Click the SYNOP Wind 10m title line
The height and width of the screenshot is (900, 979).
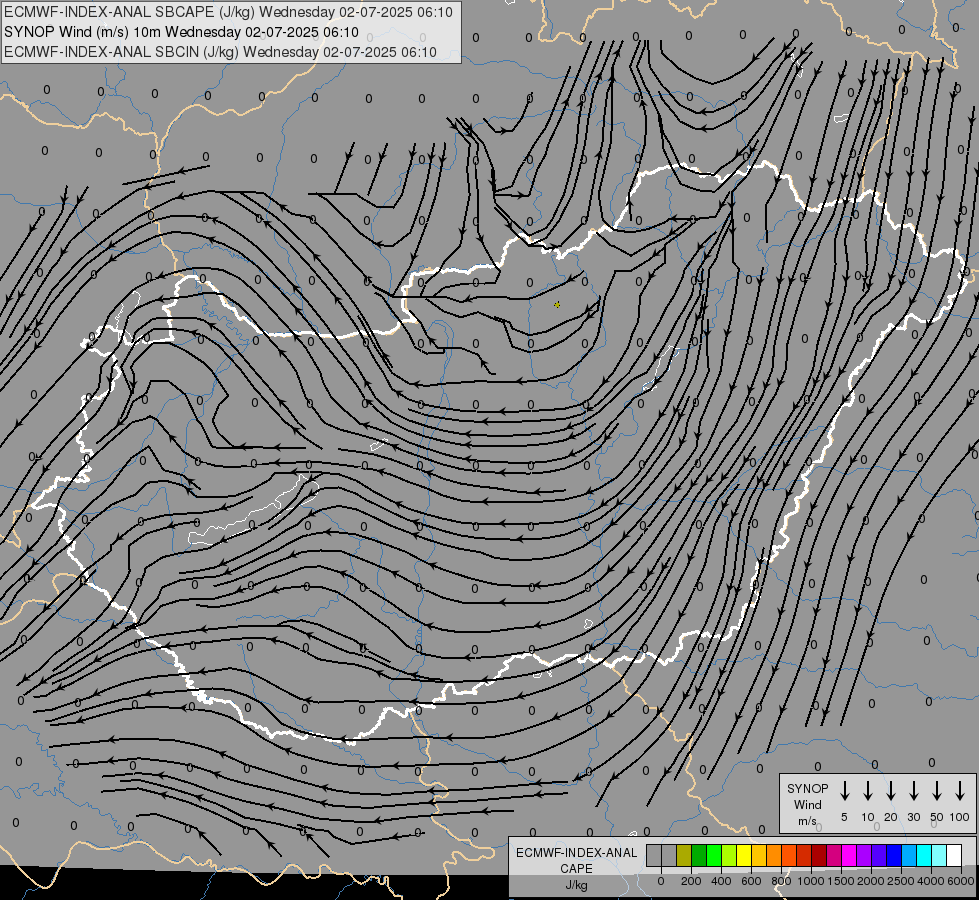[181, 32]
